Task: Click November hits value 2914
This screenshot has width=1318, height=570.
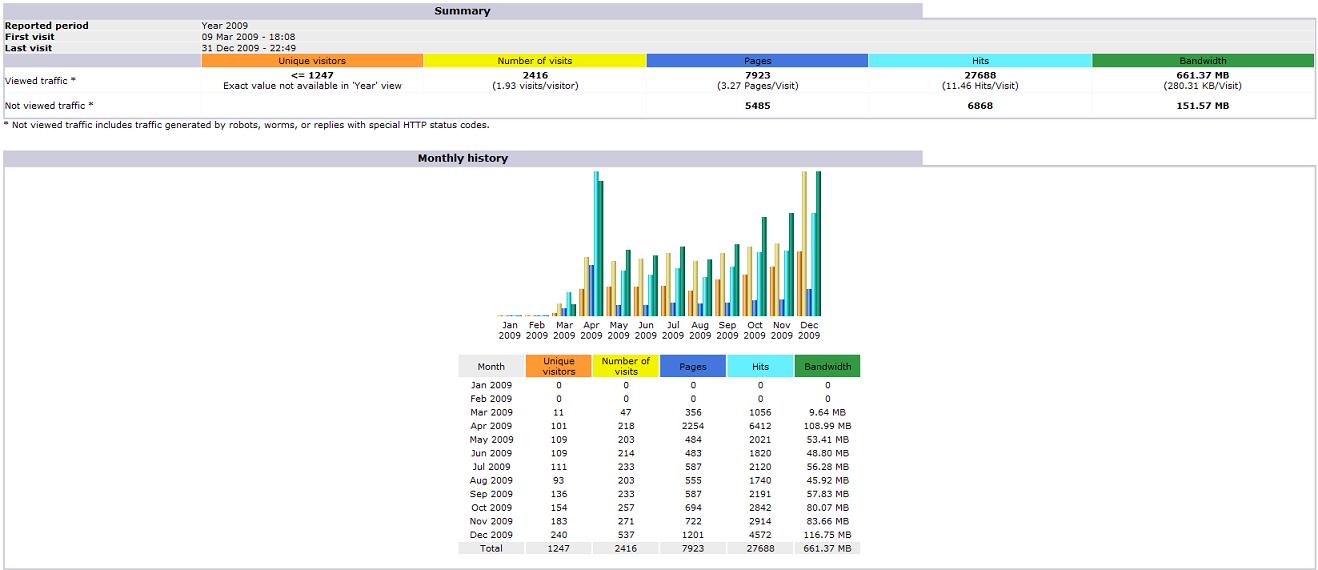Action: tap(760, 520)
